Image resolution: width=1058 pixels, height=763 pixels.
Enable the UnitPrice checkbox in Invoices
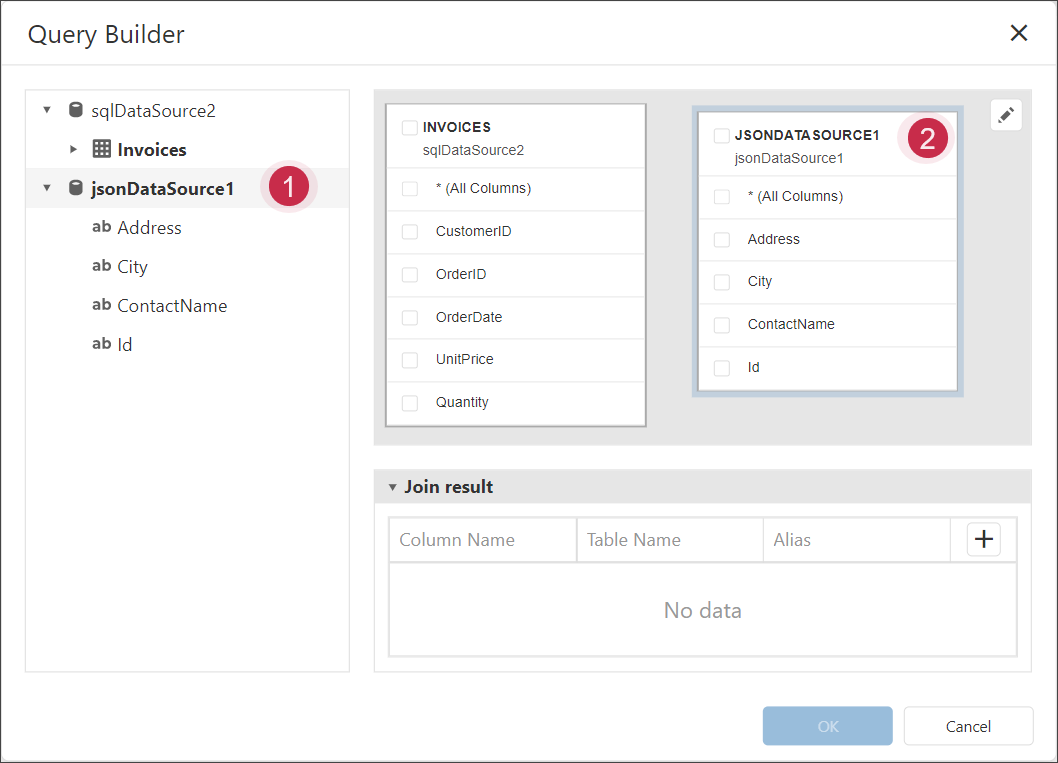410,360
